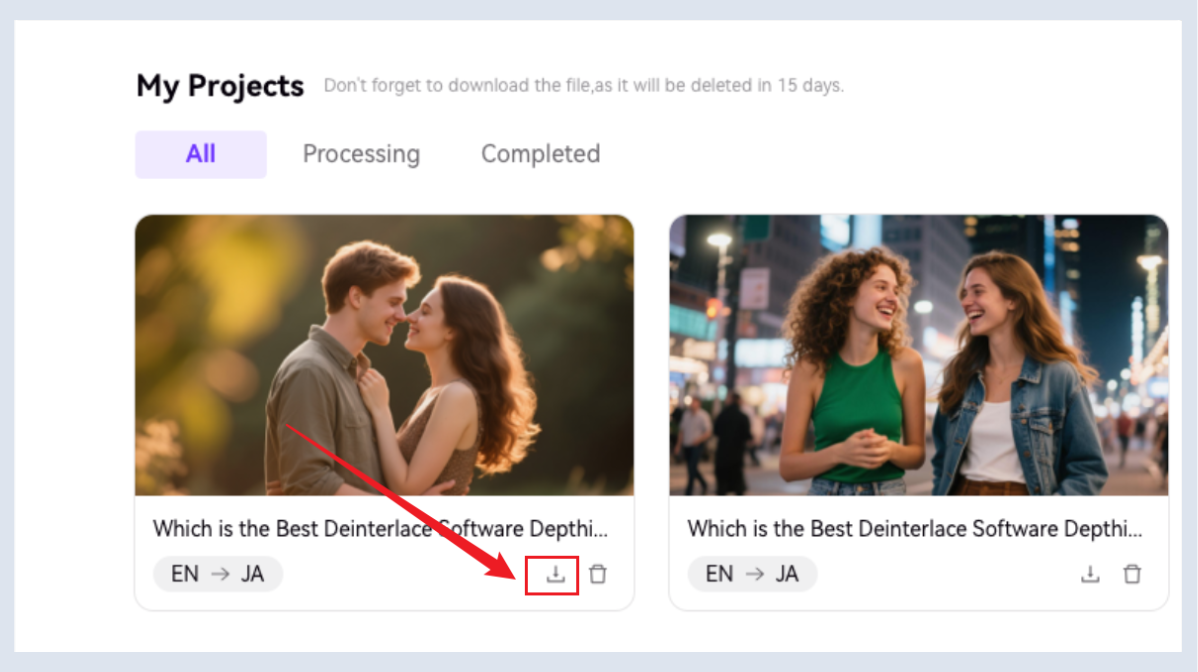Open the couple at sunset project thumbnail

[384, 354]
